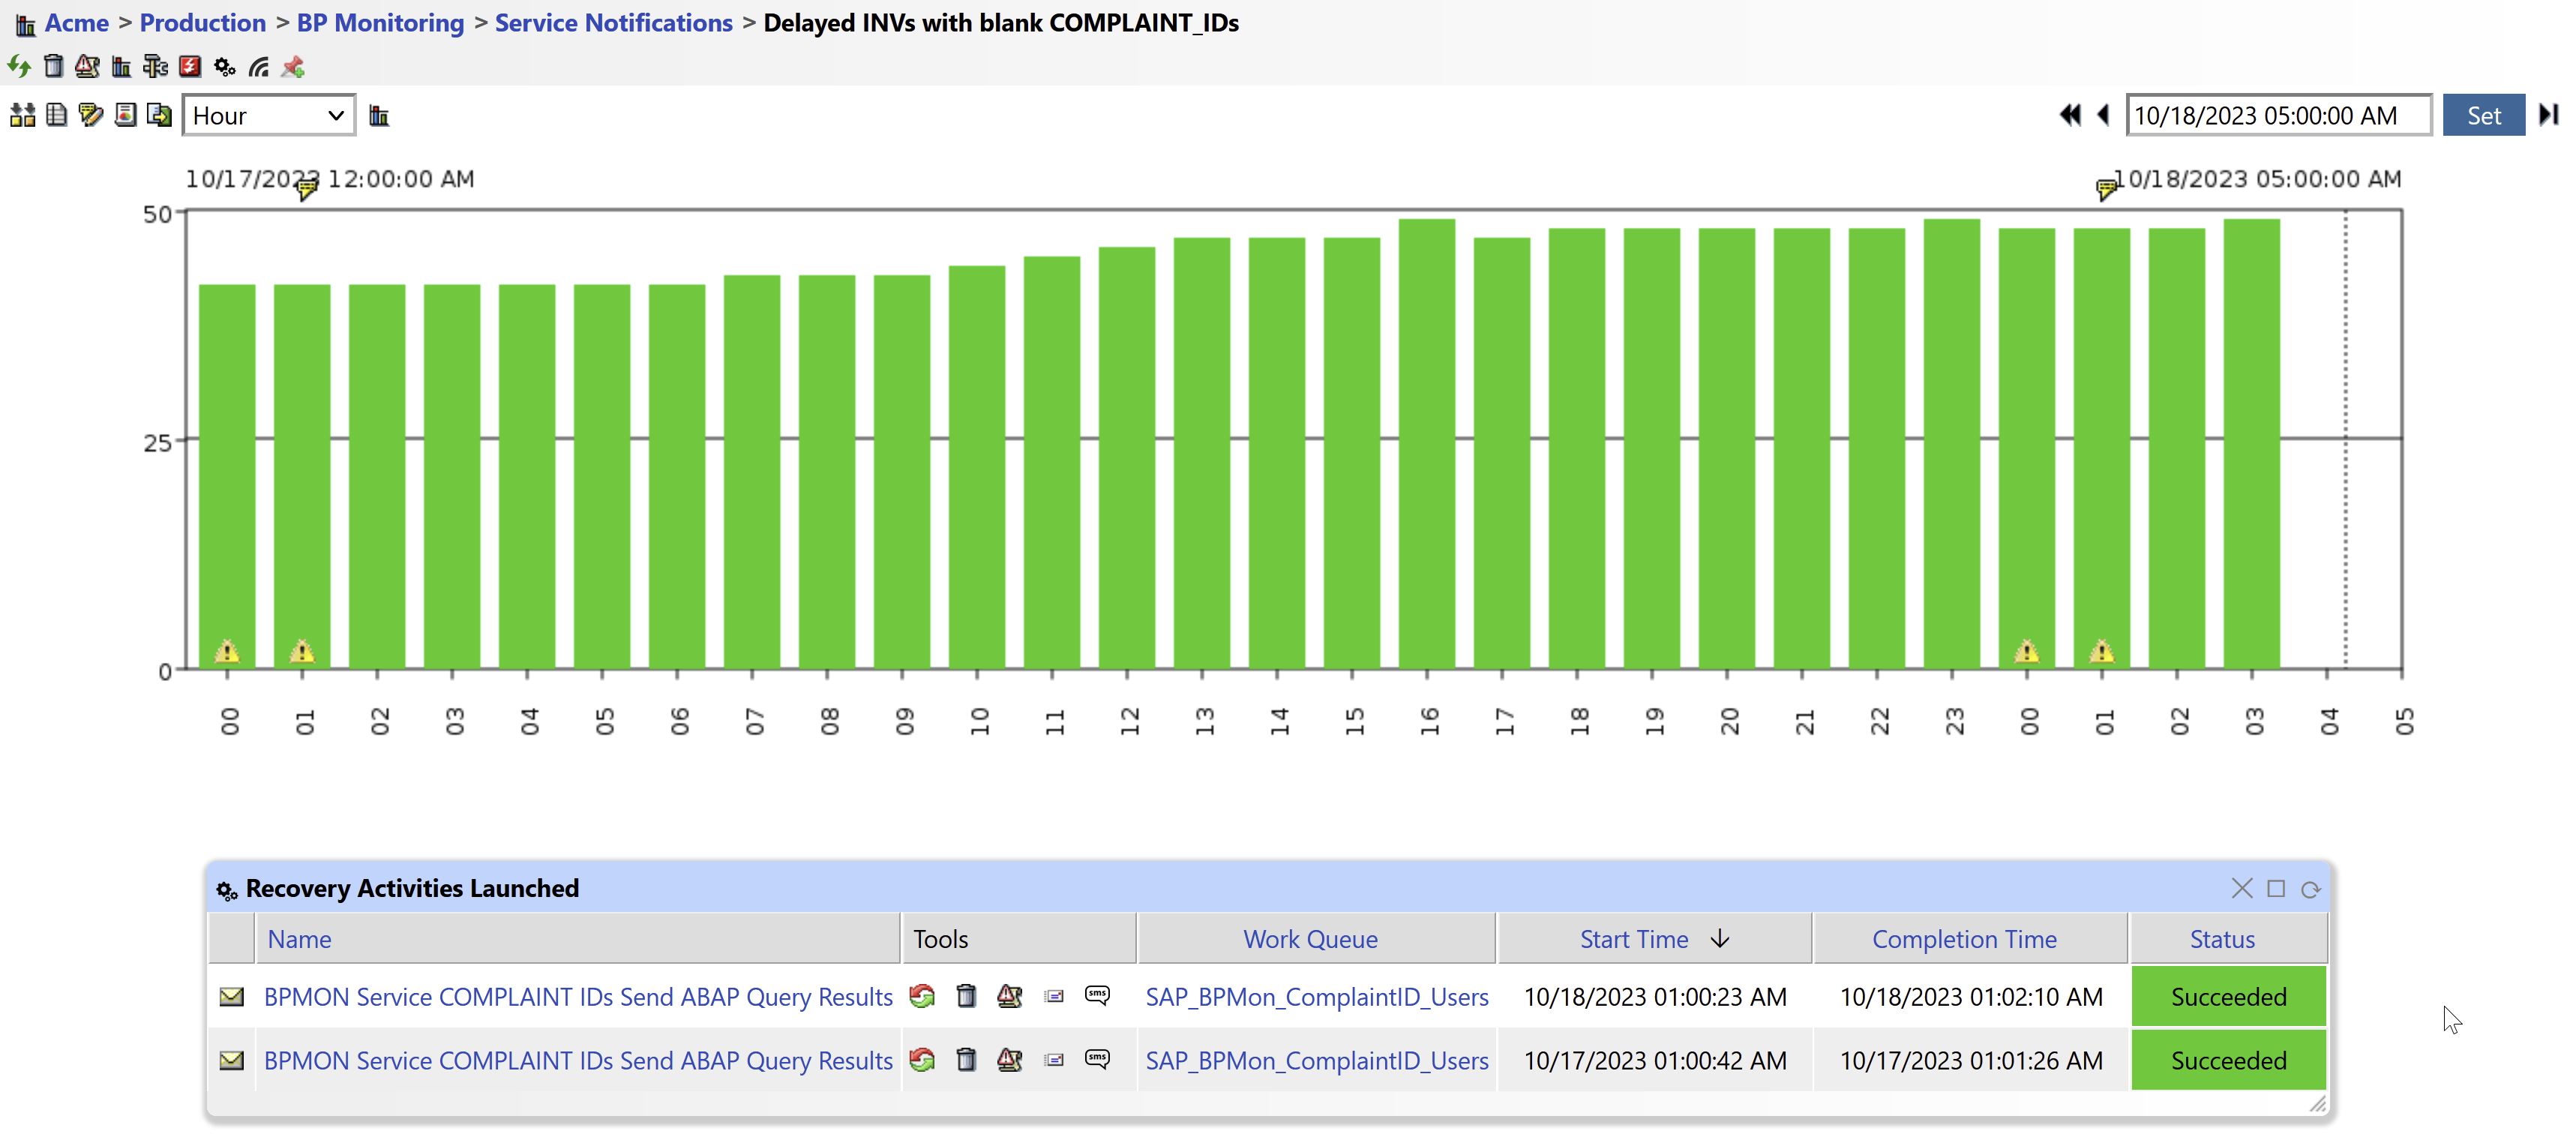This screenshot has height=1137, width=2576.
Task: Click the red flash/error icon in the toolbar
Action: coord(190,66)
